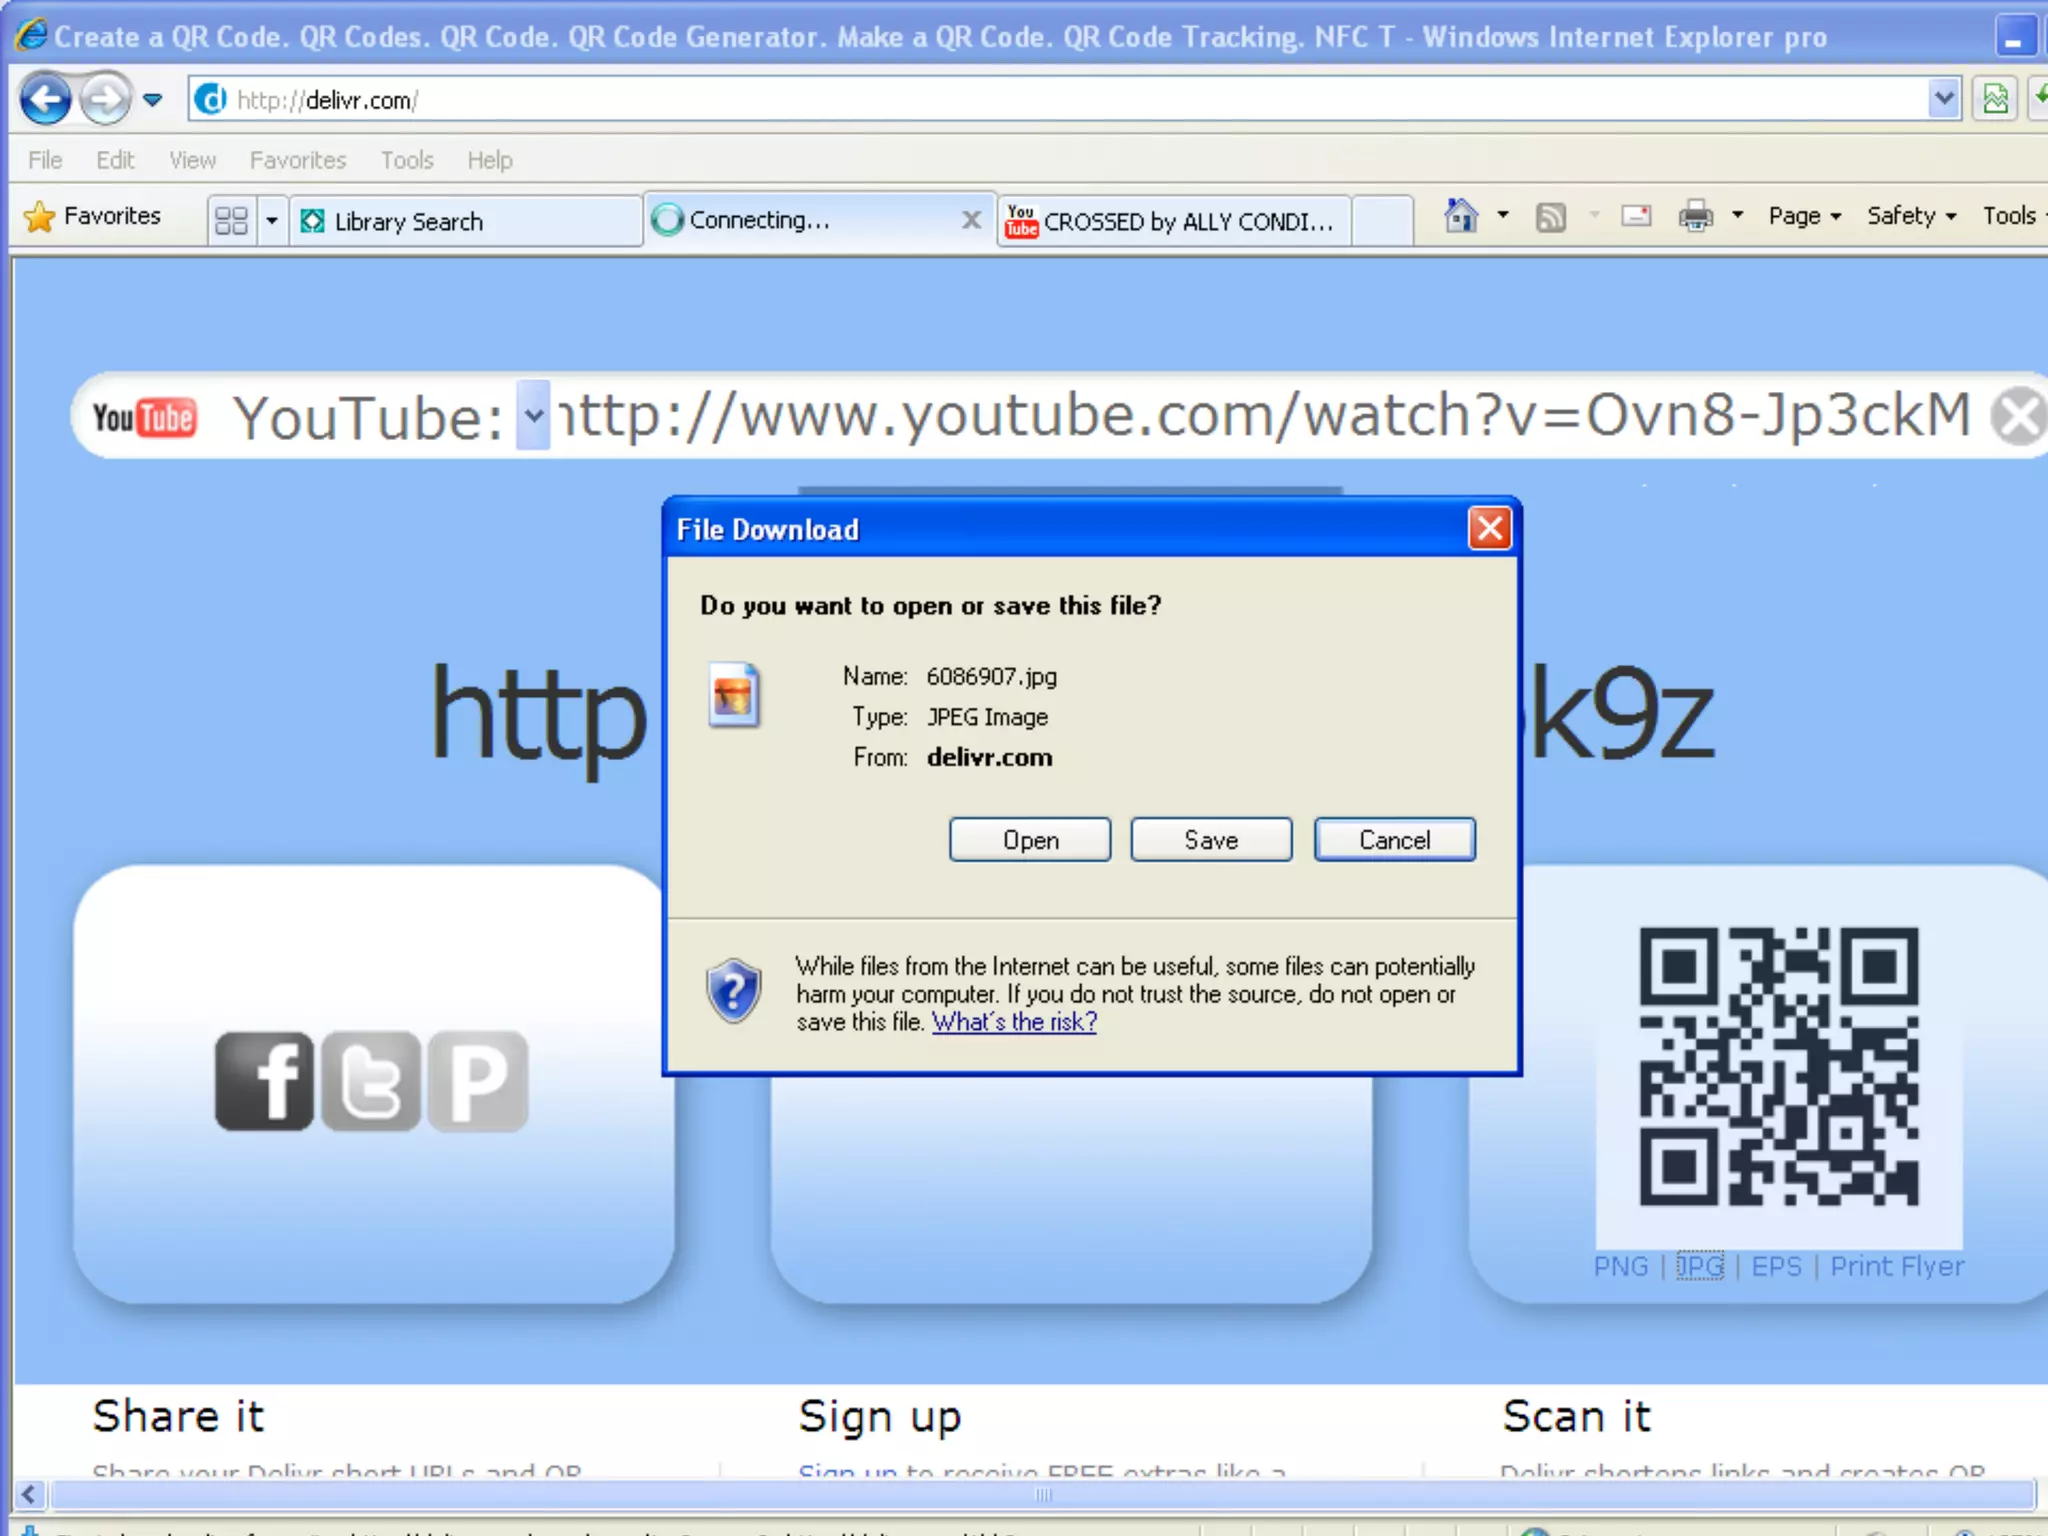Open the Quick Tabs grid button
Image resolution: width=2048 pixels, height=1536 pixels.
231,220
